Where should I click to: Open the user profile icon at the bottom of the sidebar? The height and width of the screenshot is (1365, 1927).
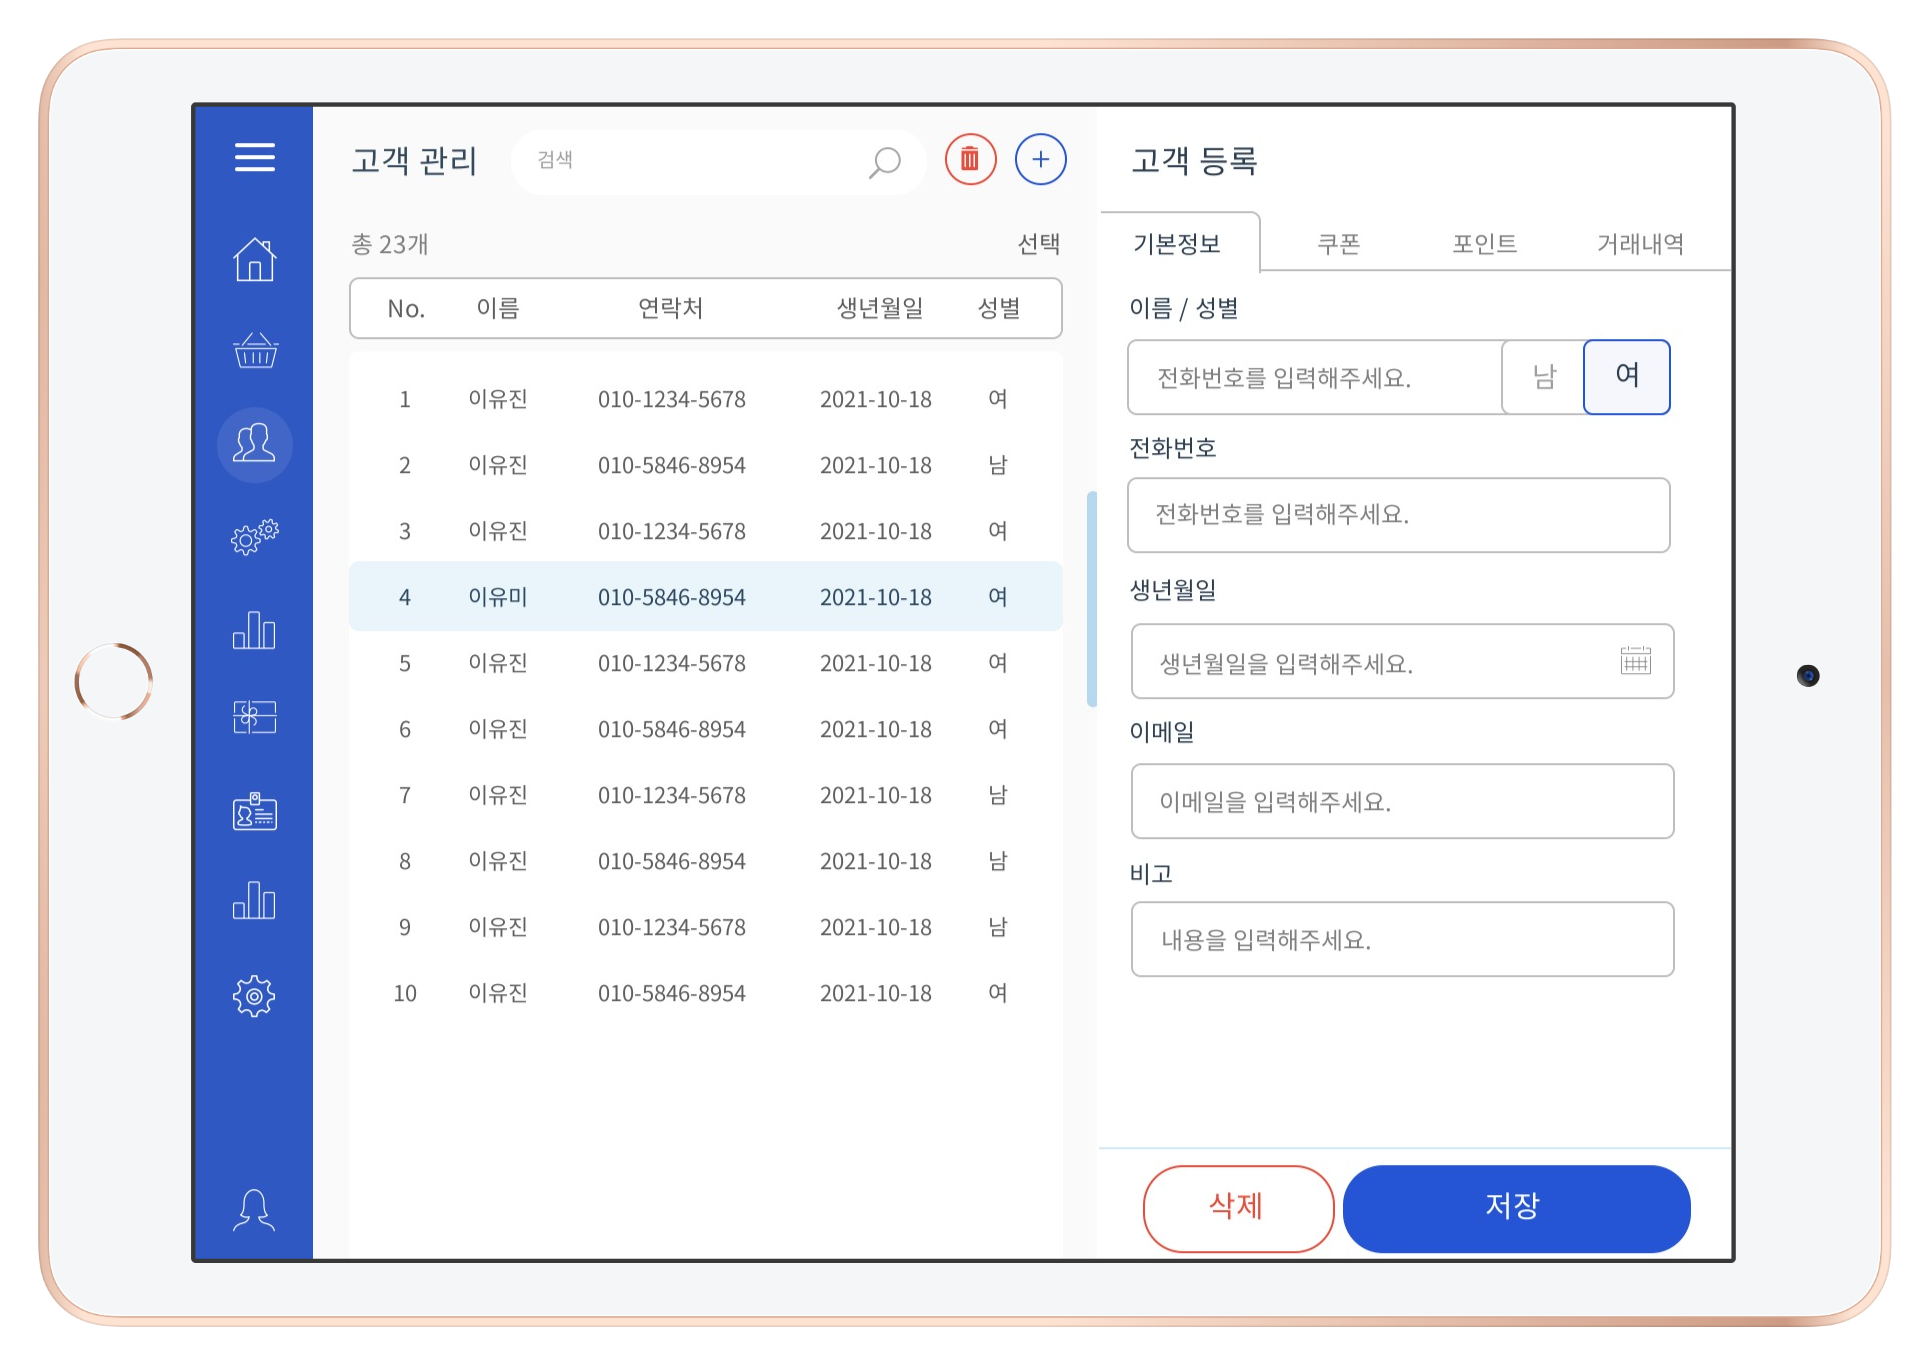tap(254, 1209)
